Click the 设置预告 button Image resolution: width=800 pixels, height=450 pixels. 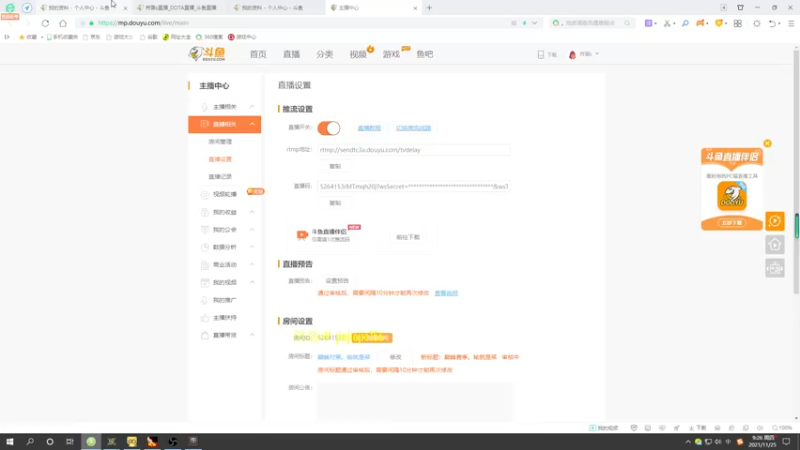(x=337, y=281)
